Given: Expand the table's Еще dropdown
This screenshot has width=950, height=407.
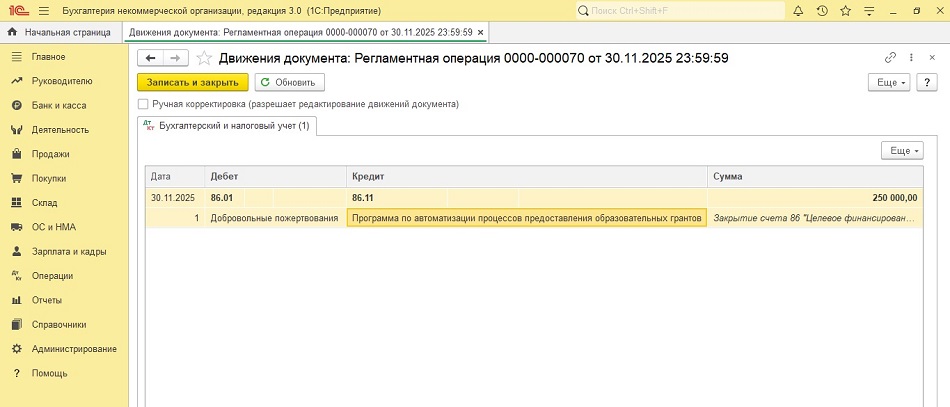Looking at the screenshot, I should [901, 150].
